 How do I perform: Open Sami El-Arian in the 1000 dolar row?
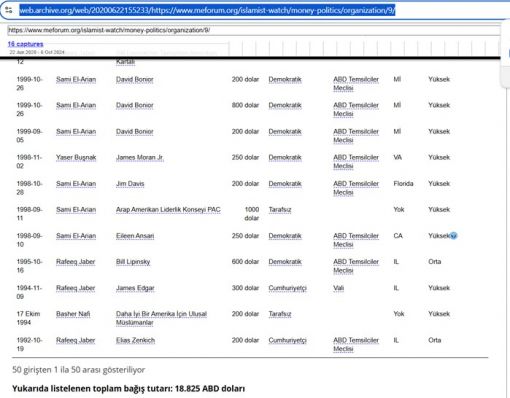[x=76, y=210]
